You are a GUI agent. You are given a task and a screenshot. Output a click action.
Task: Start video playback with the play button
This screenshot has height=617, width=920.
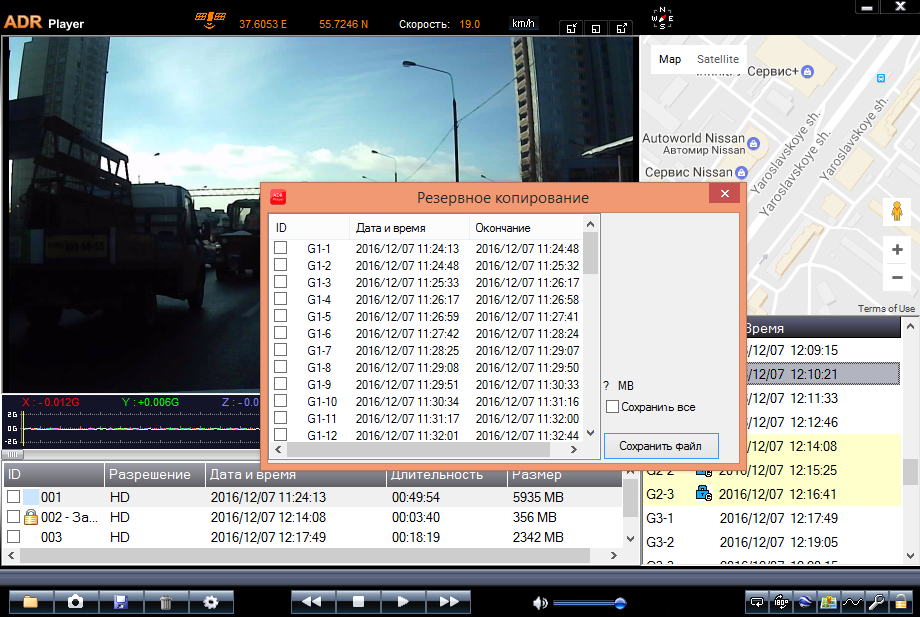pos(403,602)
